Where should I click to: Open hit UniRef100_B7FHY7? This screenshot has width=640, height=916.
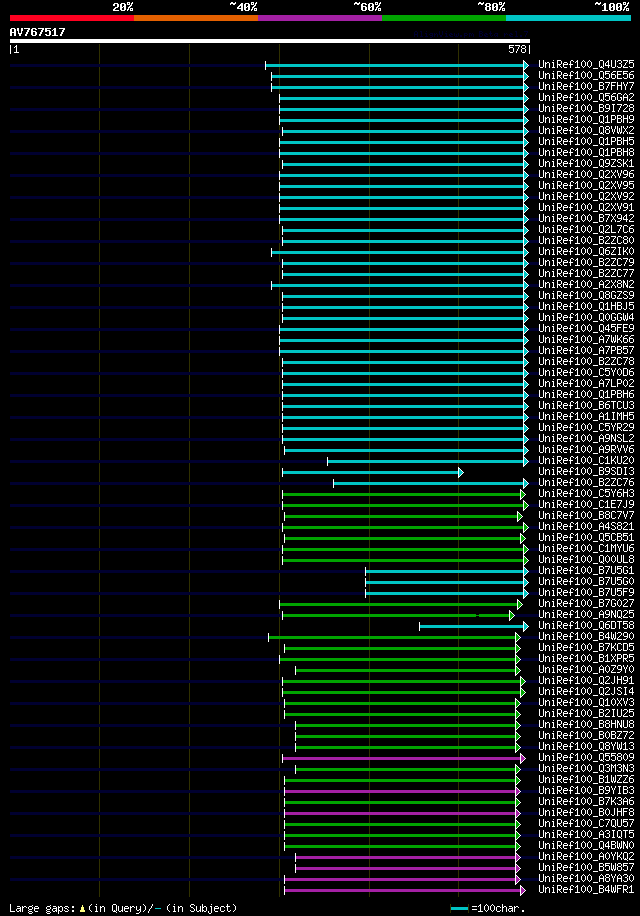point(586,86)
